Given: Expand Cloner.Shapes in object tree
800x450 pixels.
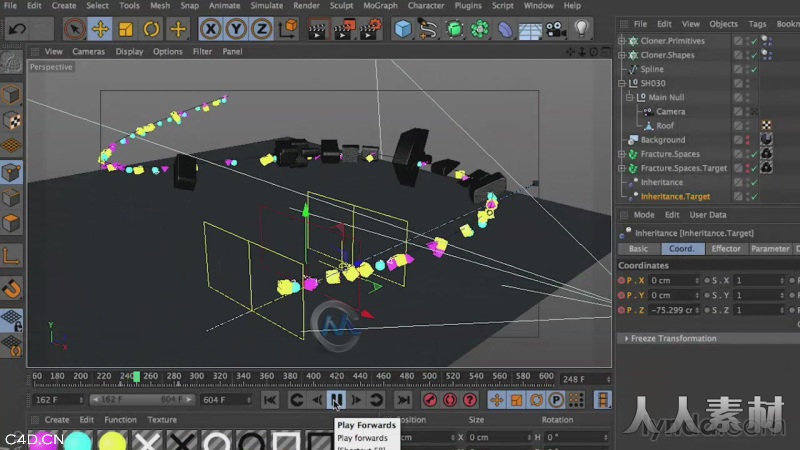Looking at the screenshot, I should pos(621,55).
